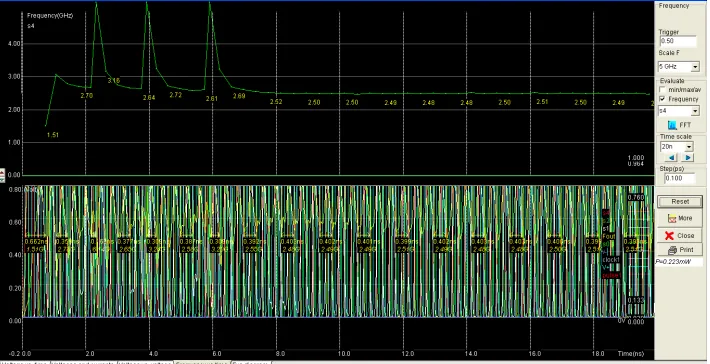Click the 0.20 voltage axis tick

point(14,288)
